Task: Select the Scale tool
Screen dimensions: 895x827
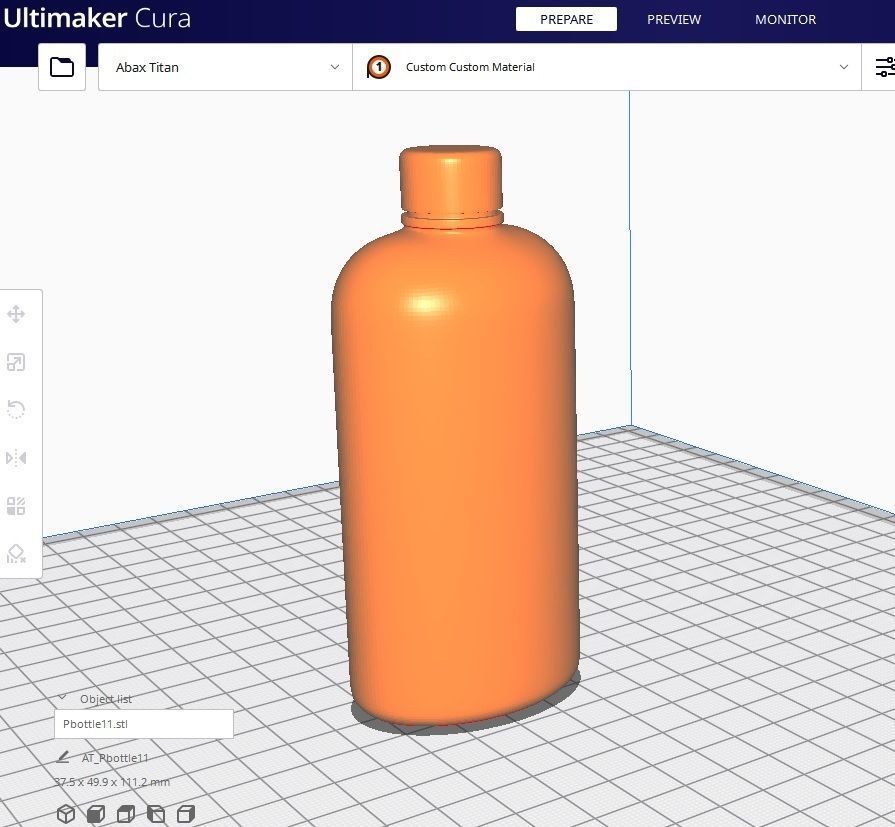Action: [x=16, y=362]
